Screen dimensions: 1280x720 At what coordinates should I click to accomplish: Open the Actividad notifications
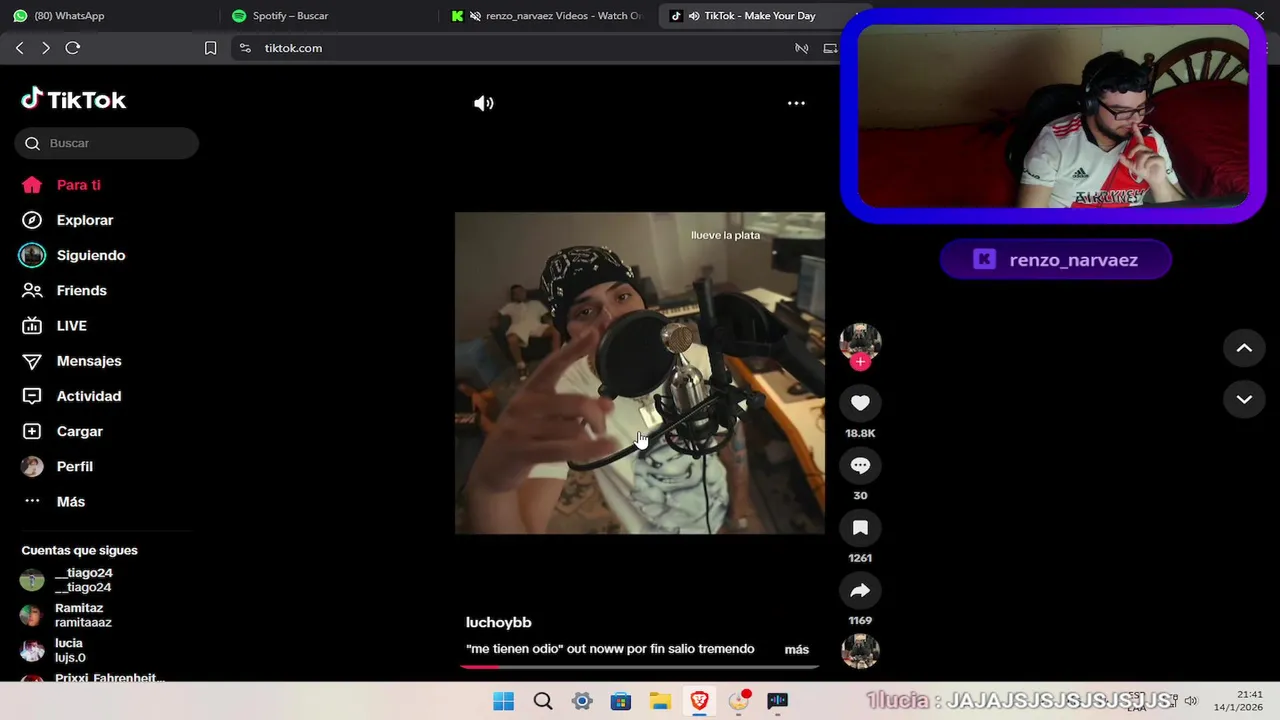click(72, 396)
